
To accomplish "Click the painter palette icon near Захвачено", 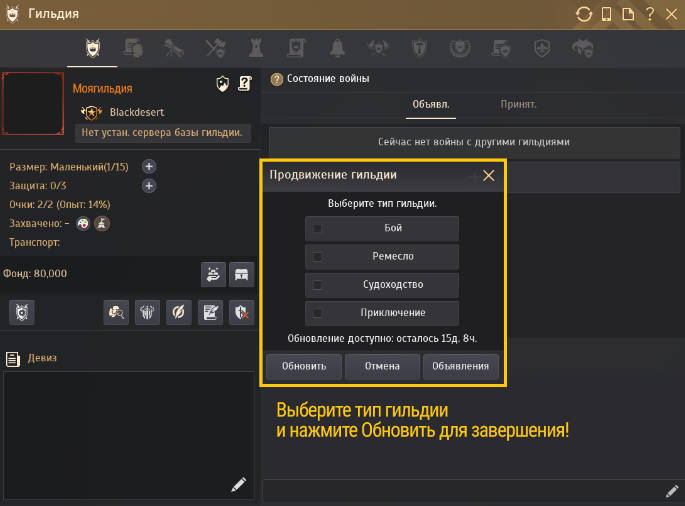I will click(83, 224).
